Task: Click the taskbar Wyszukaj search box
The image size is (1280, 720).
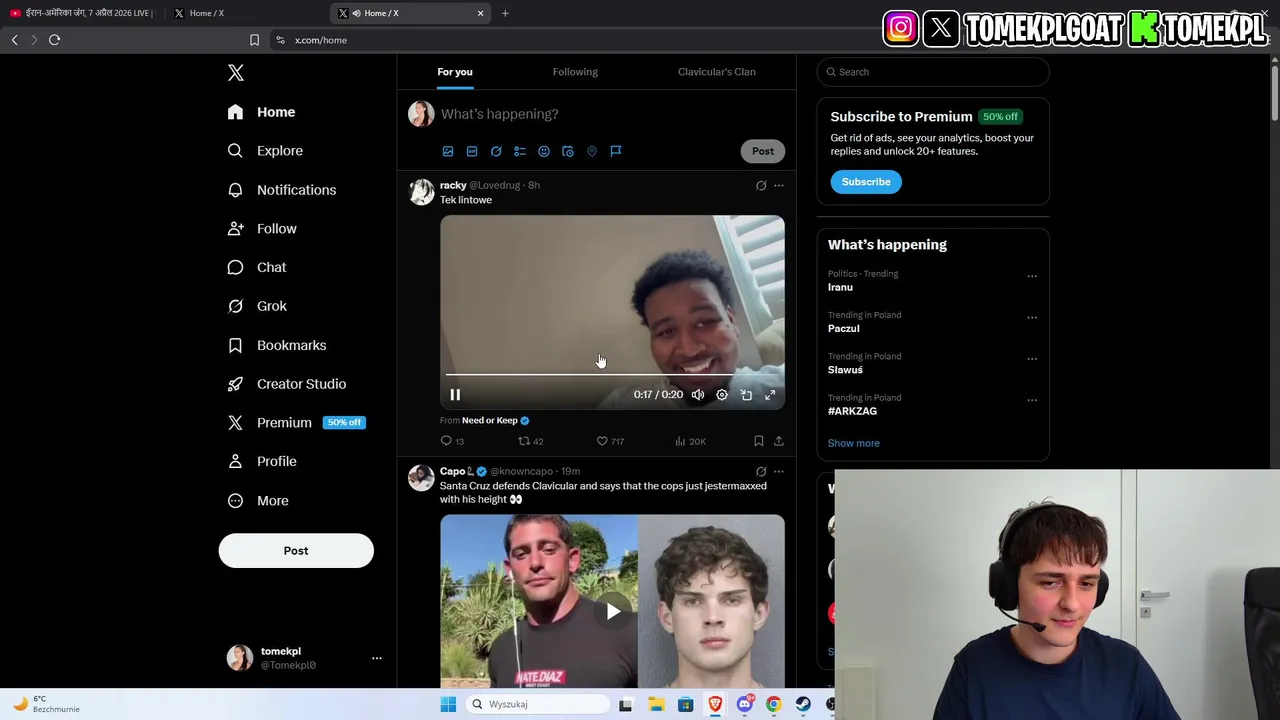Action: coord(539,704)
